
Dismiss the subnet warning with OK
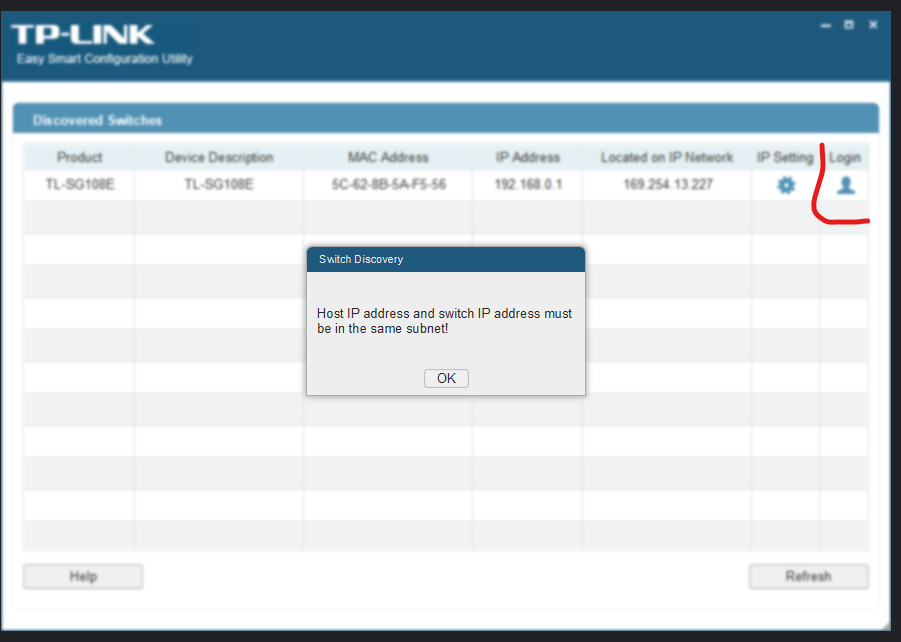pos(446,378)
